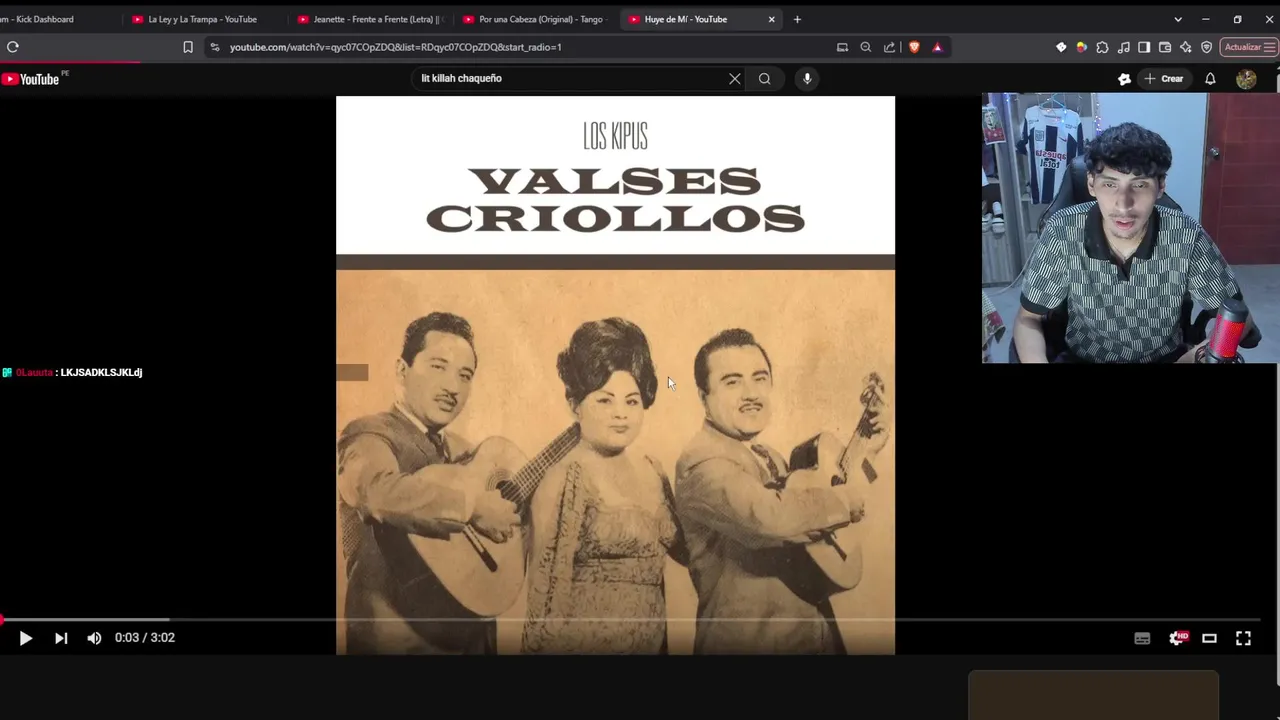Click the 0Lauuta chat message
1280x720 pixels.
72,372
